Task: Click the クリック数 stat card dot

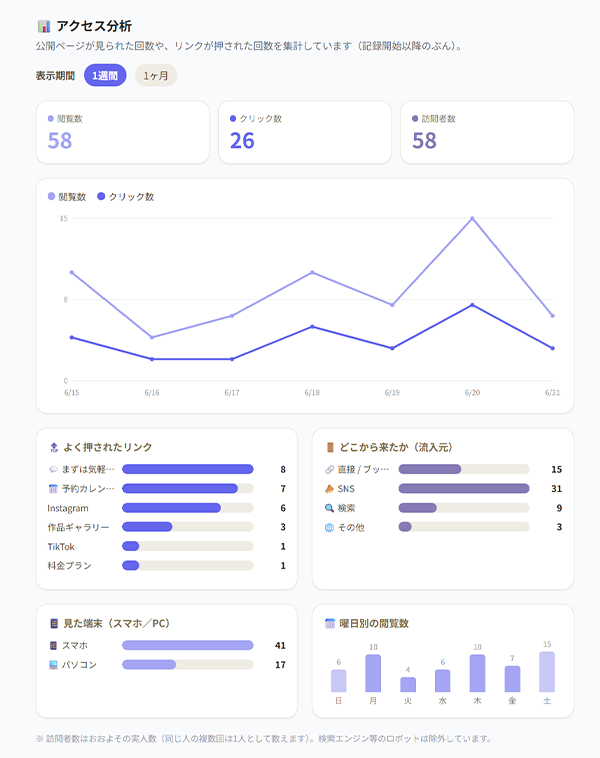Action: [x=233, y=118]
